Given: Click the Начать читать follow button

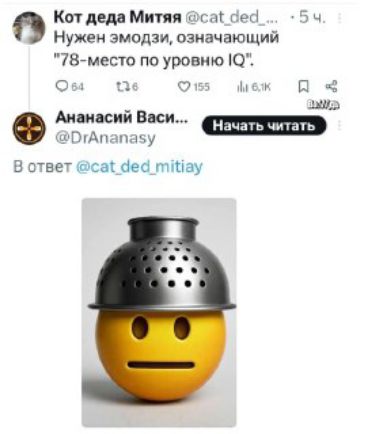Looking at the screenshot, I should click(x=264, y=126).
